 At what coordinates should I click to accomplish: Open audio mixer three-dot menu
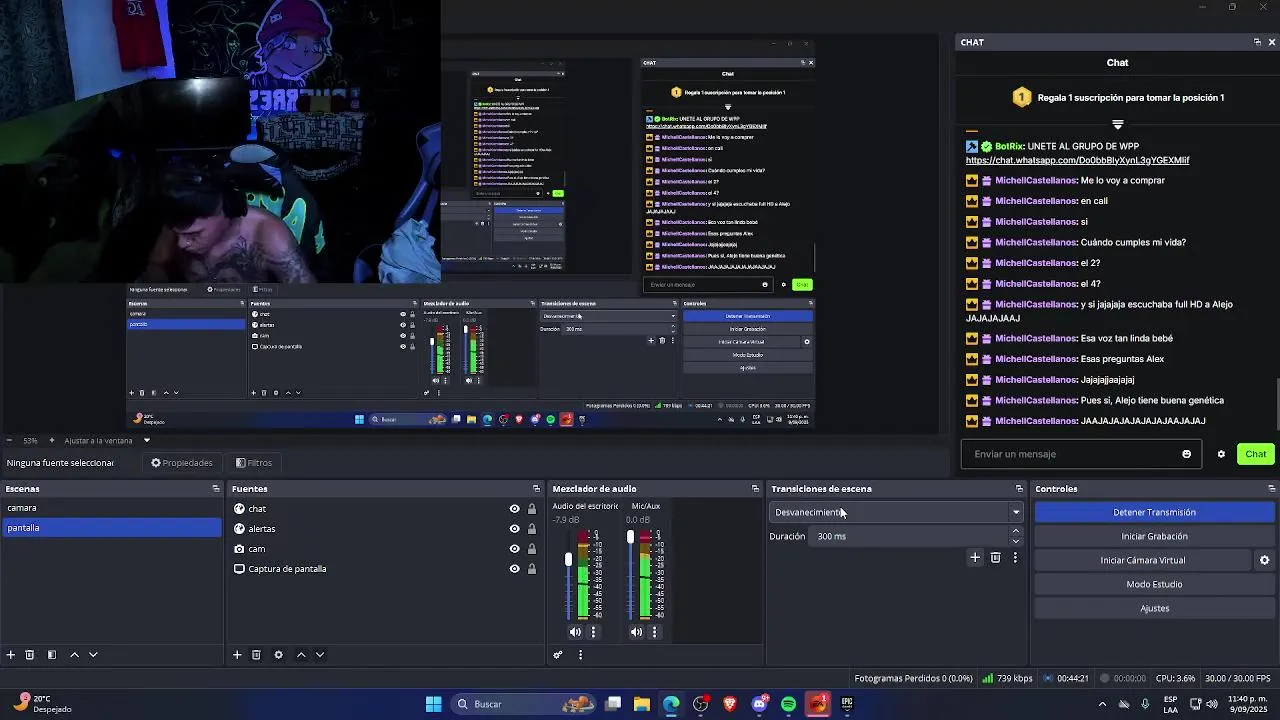click(x=580, y=655)
